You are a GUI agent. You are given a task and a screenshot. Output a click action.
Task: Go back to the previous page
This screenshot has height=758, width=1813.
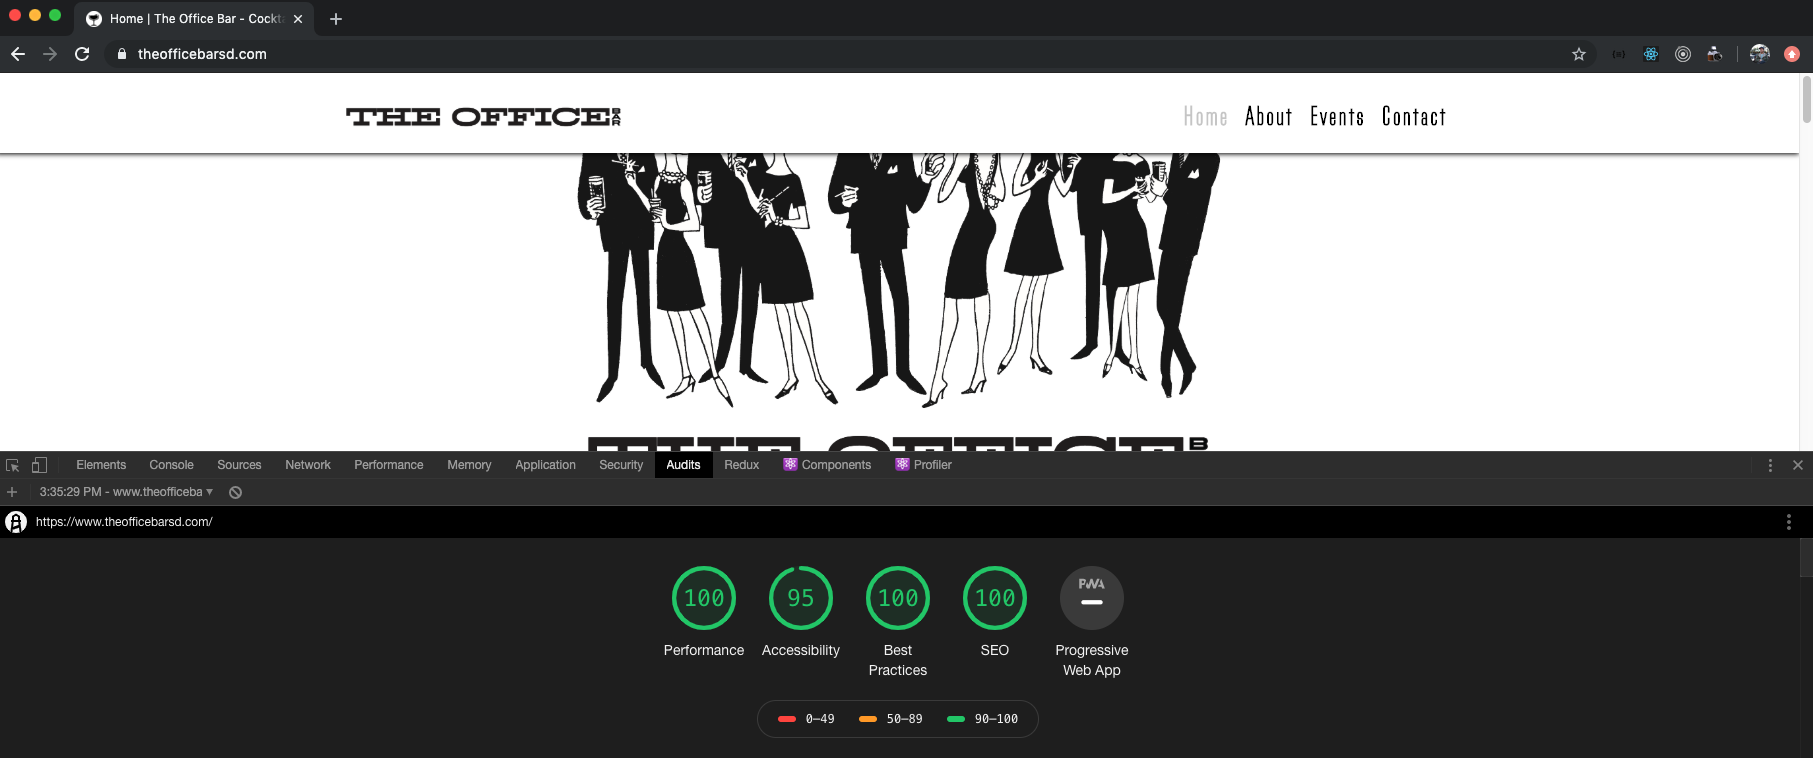18,54
